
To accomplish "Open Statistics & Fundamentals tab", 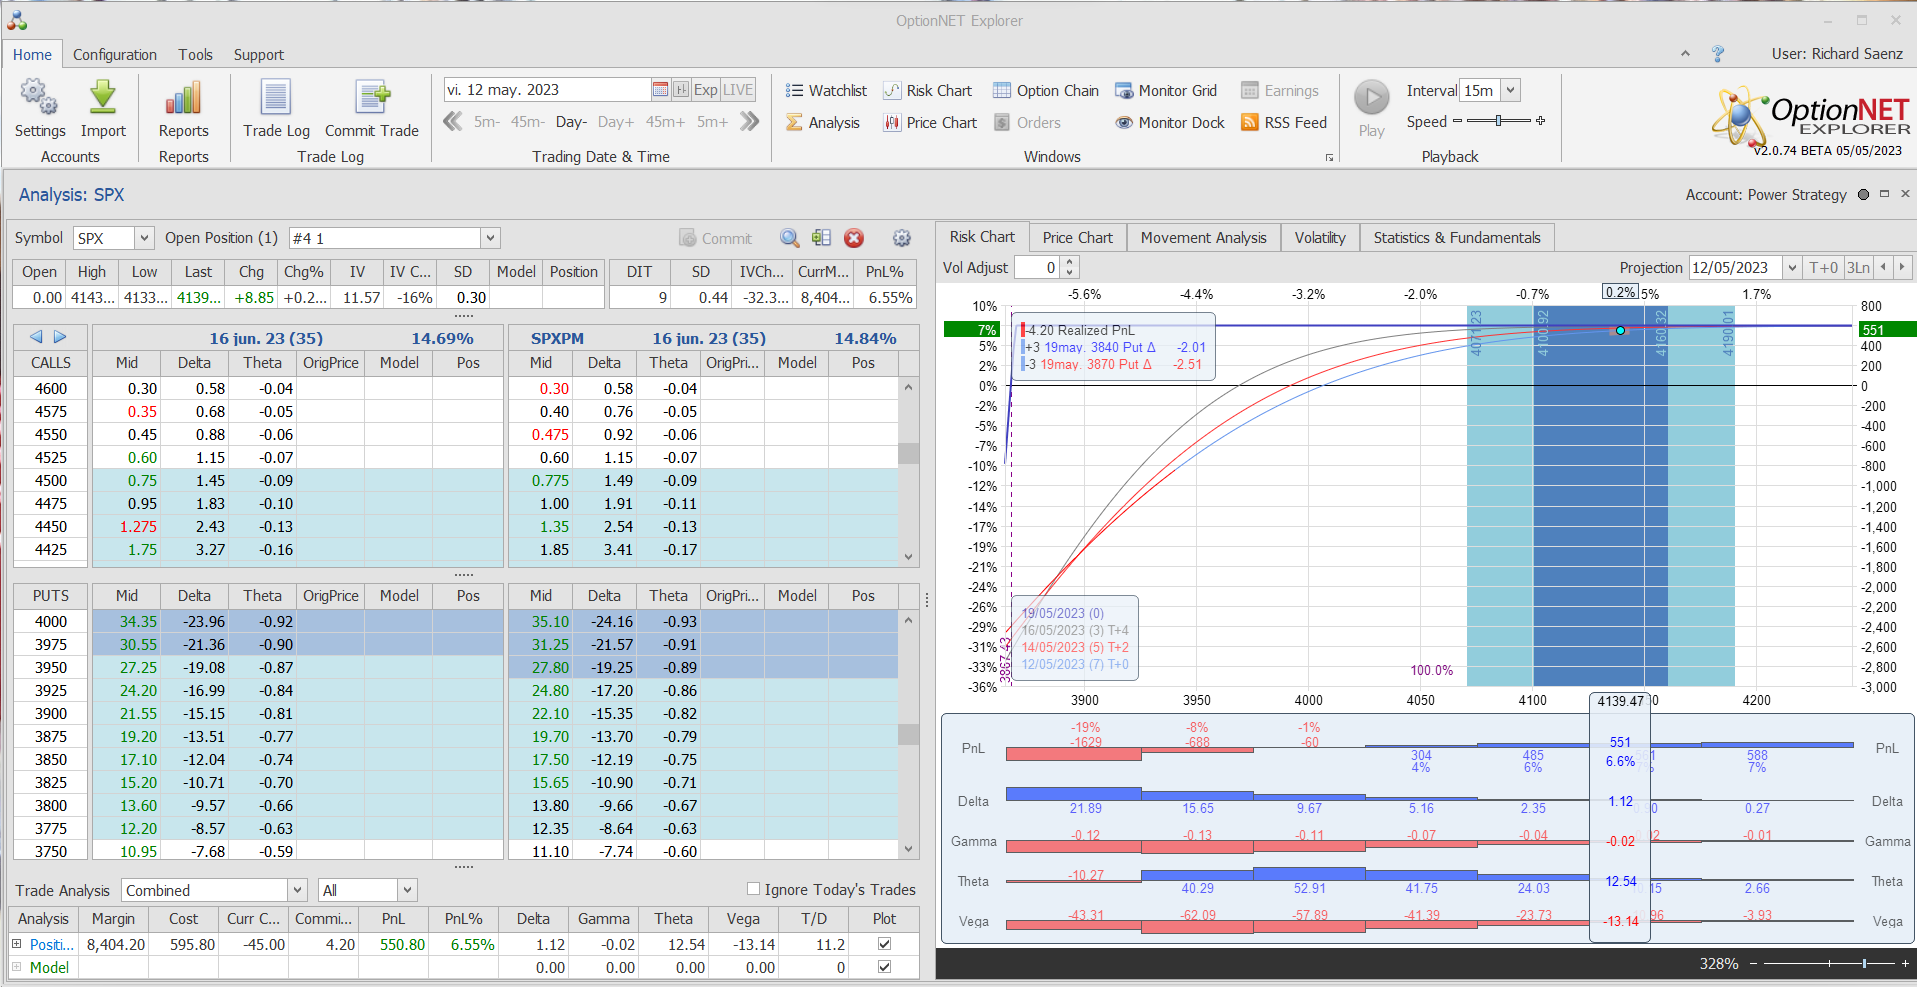I will tap(1457, 238).
